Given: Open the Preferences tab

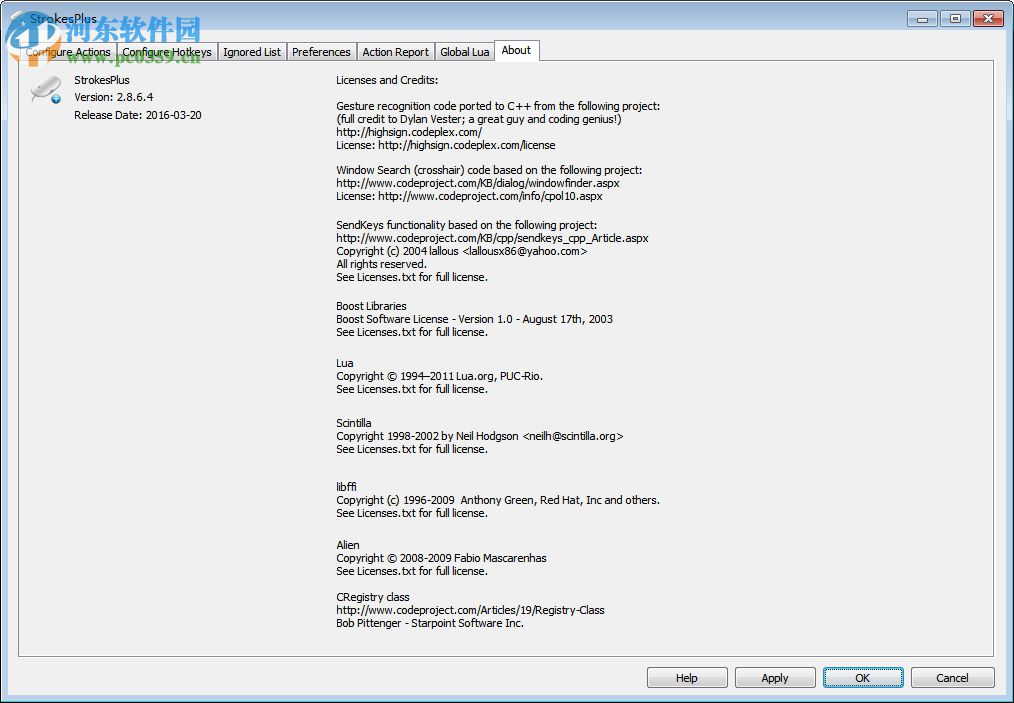Looking at the screenshot, I should (321, 51).
